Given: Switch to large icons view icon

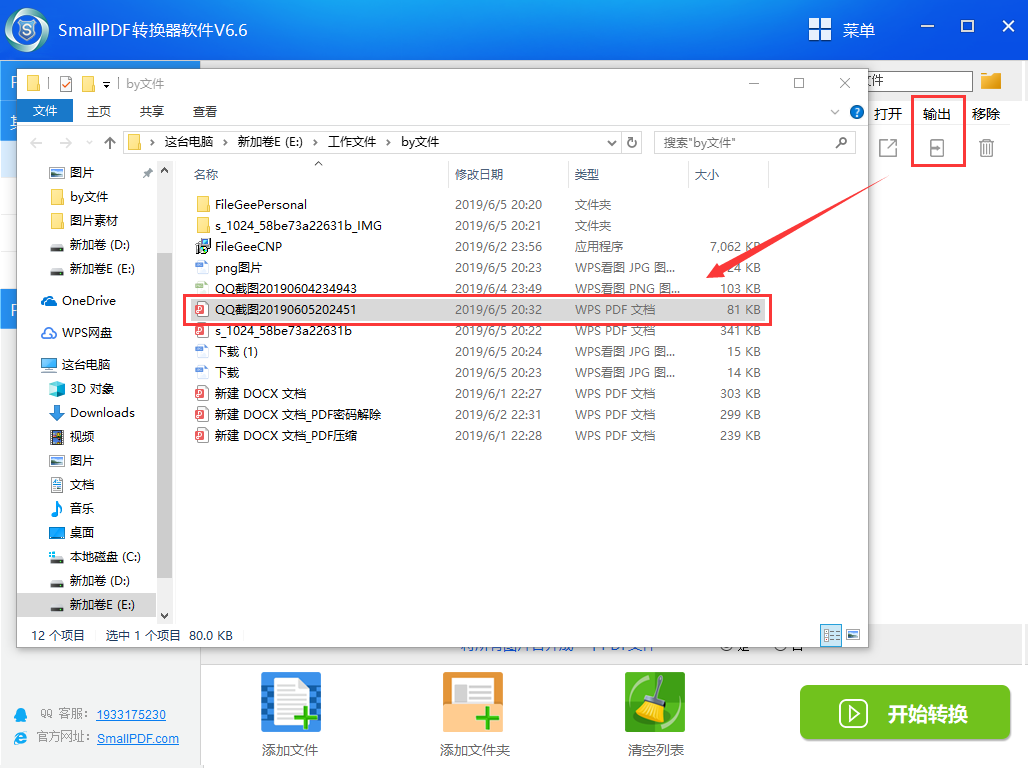Looking at the screenshot, I should pyautogui.click(x=853, y=635).
